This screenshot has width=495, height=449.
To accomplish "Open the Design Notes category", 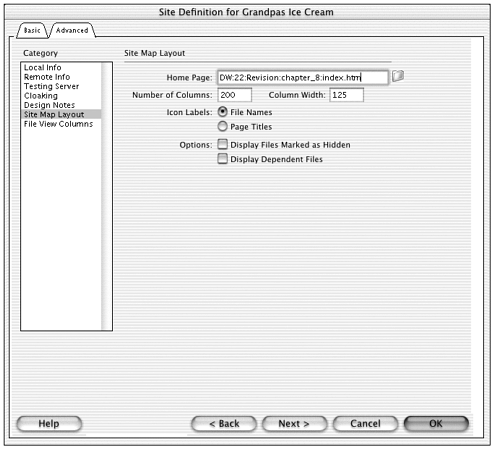I will point(61,105).
